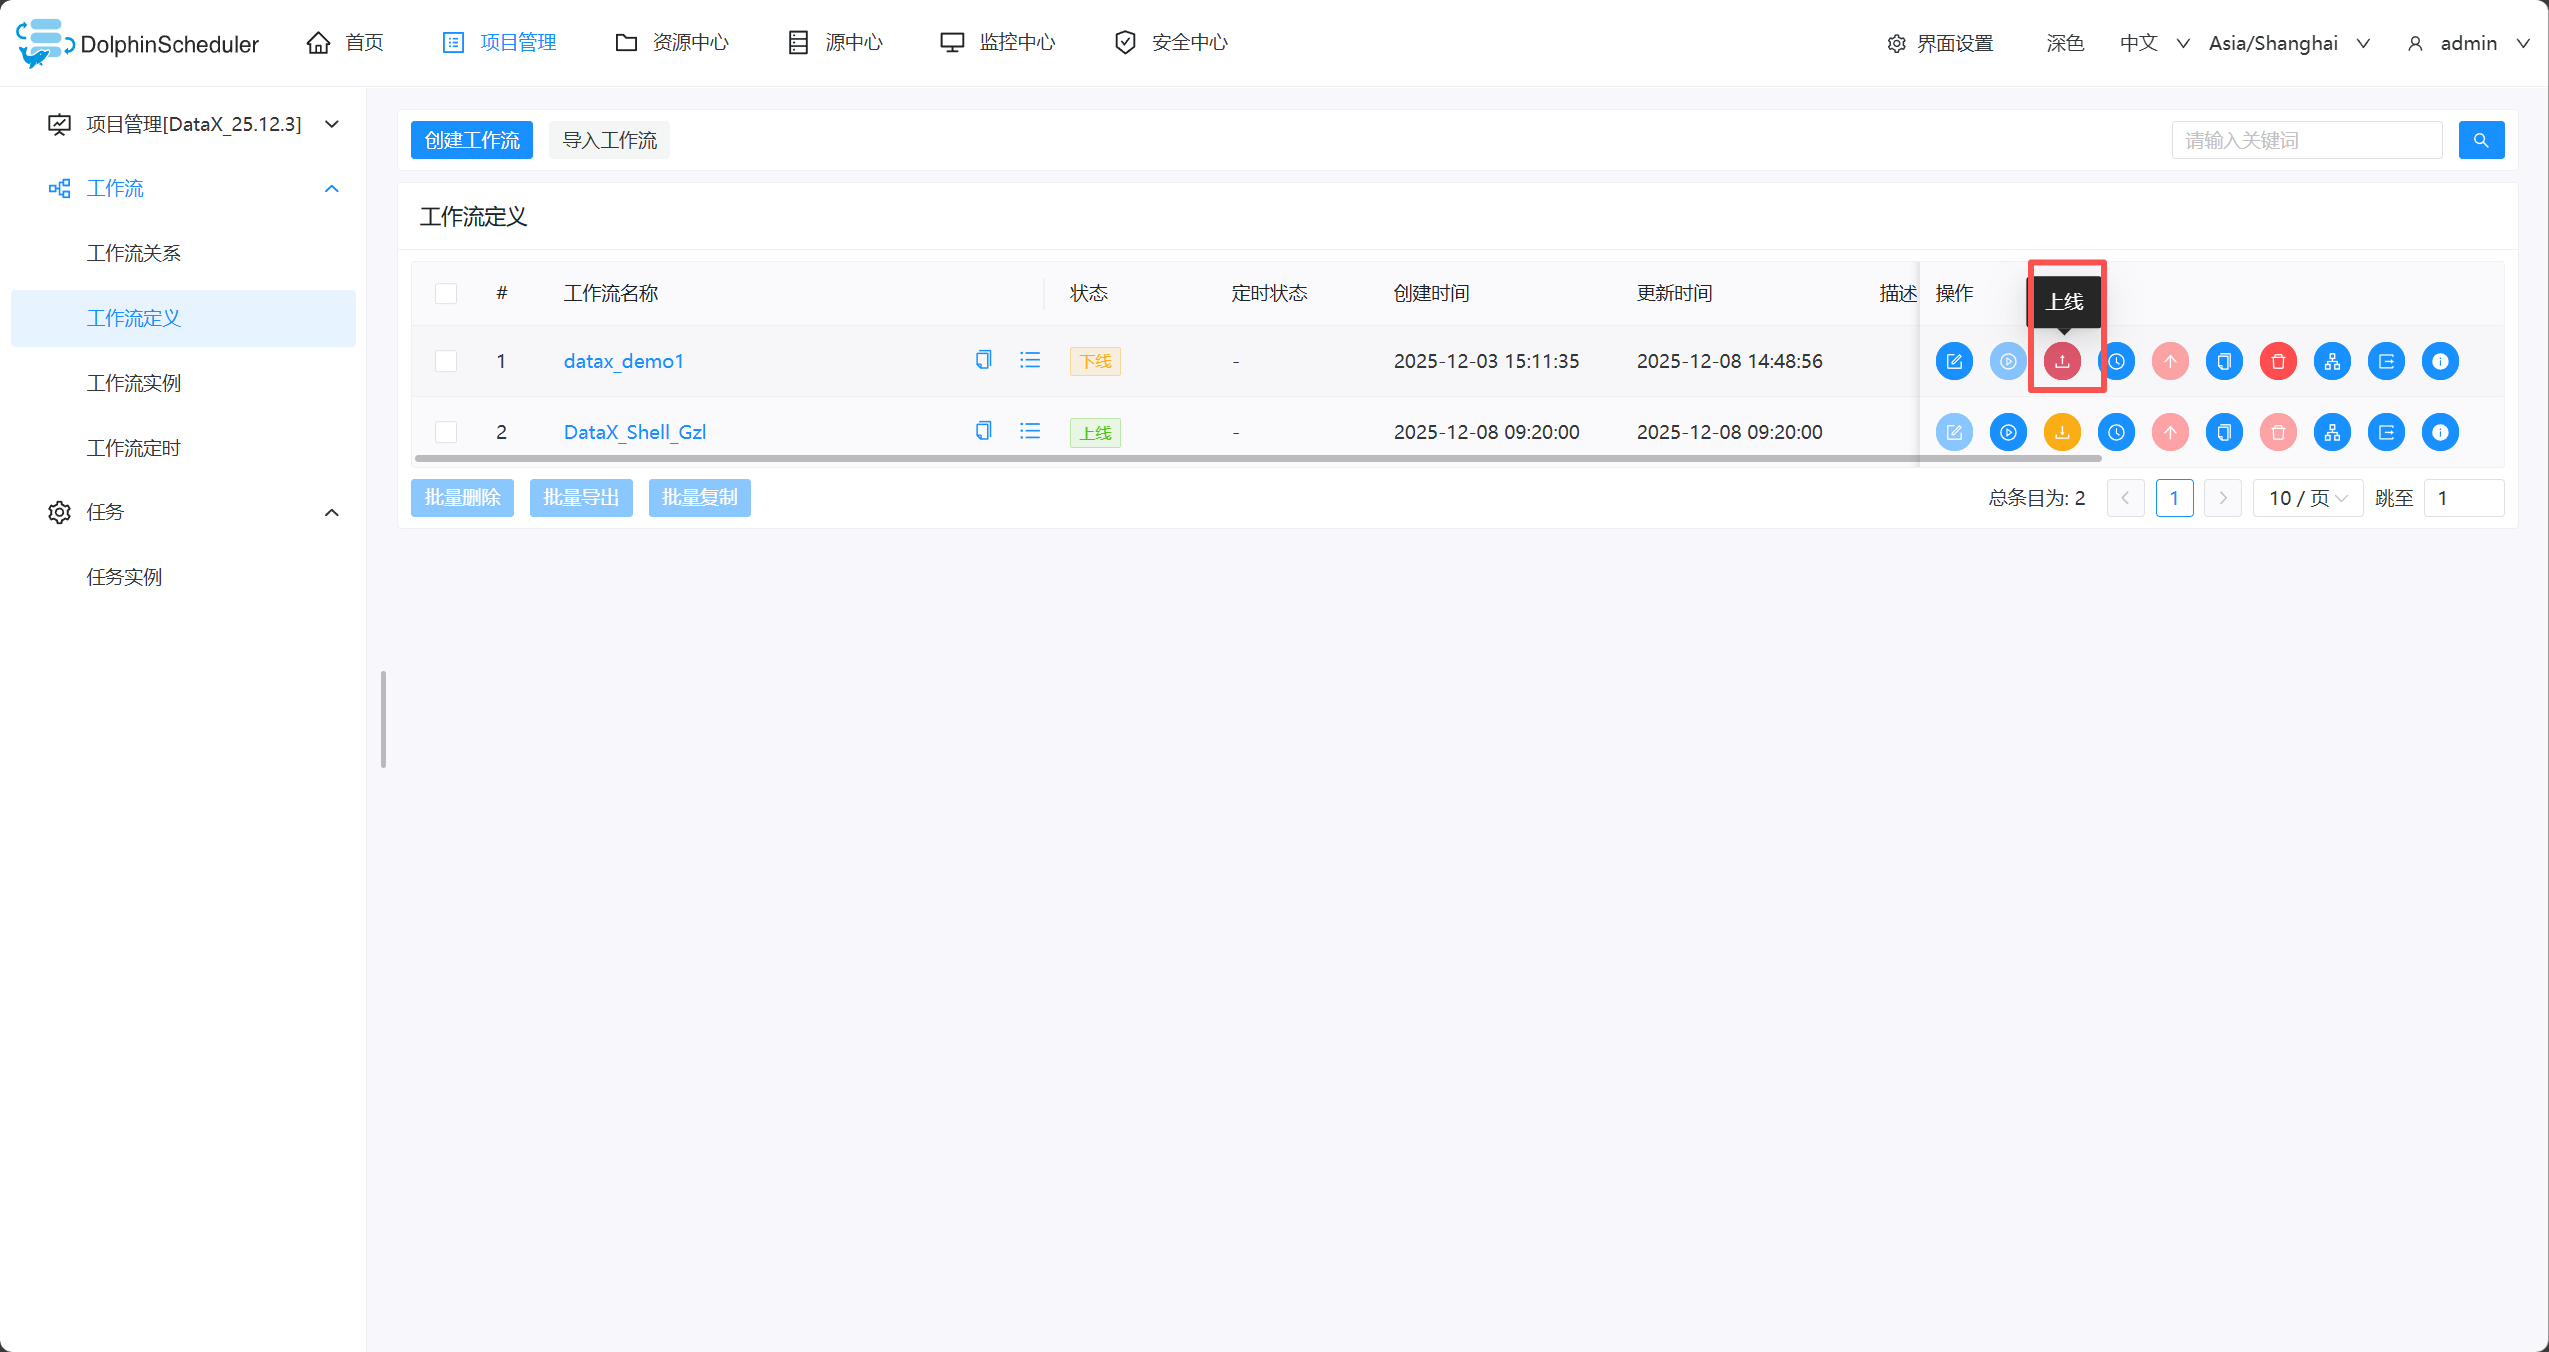2549x1352 pixels.
Task: Click the online (上线) icon for datax_demo1
Action: [2061, 361]
